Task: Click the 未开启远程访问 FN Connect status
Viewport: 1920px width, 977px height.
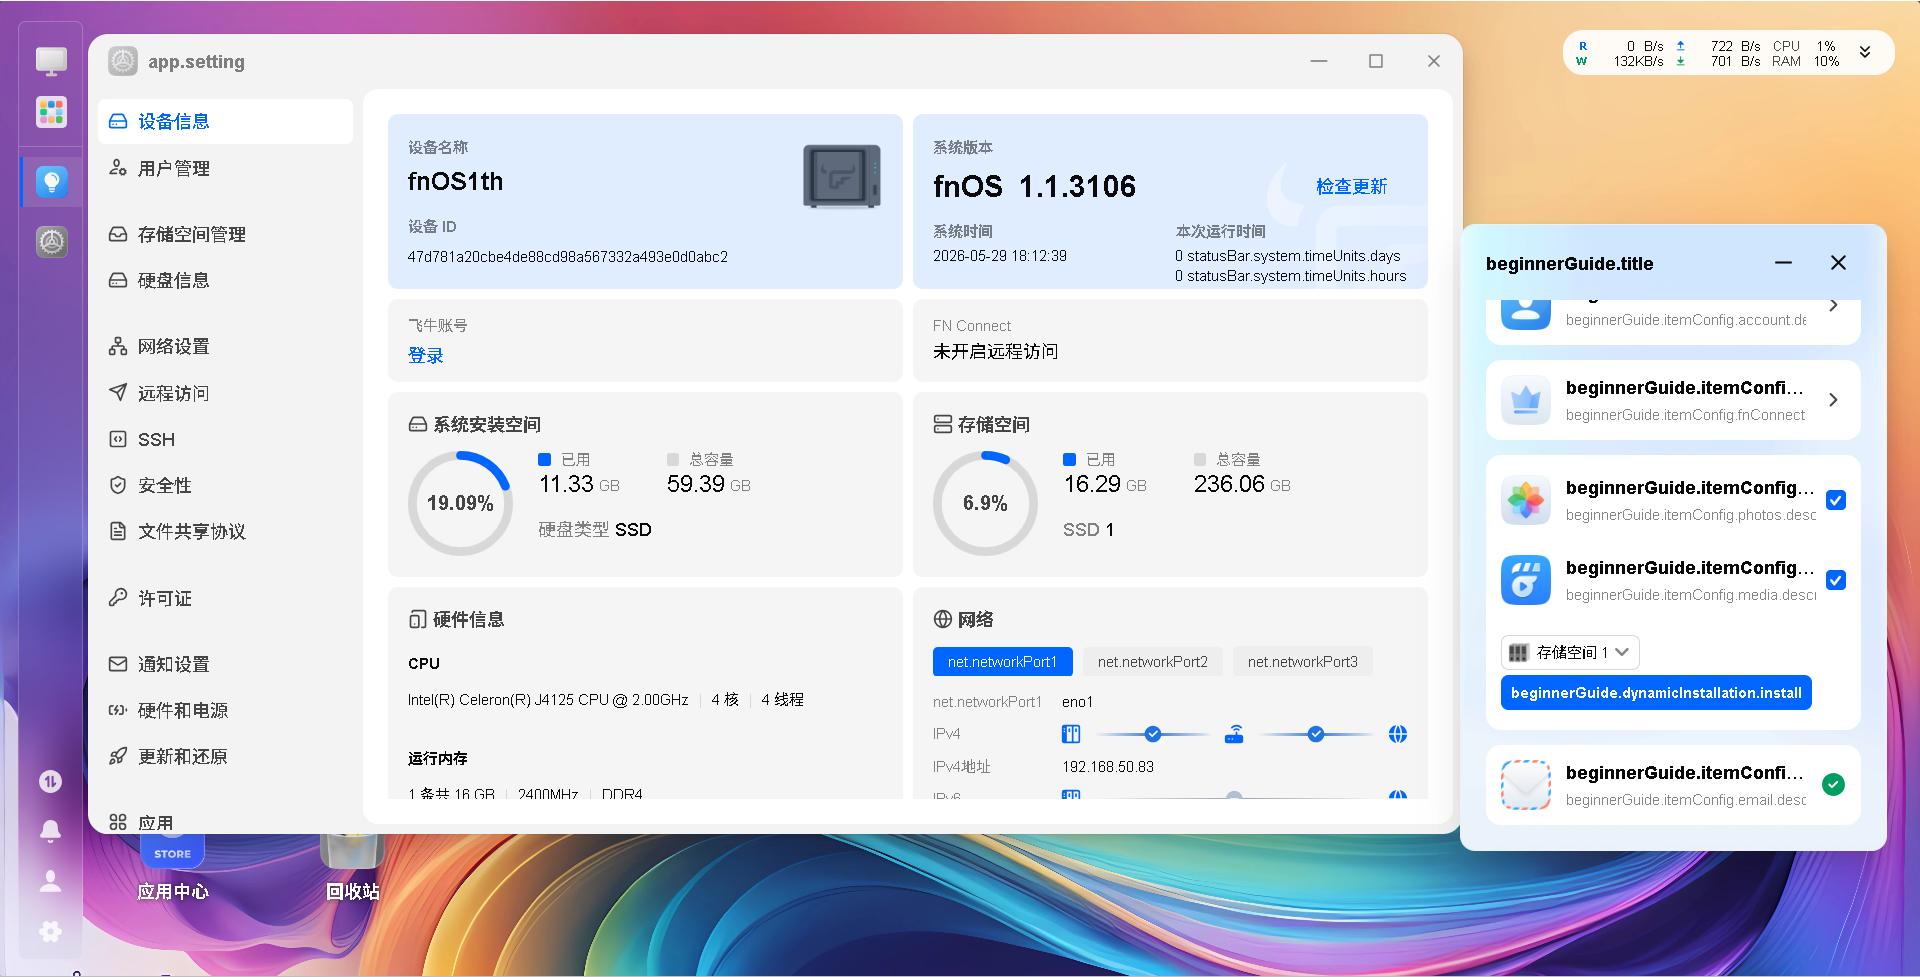Action: pos(995,351)
